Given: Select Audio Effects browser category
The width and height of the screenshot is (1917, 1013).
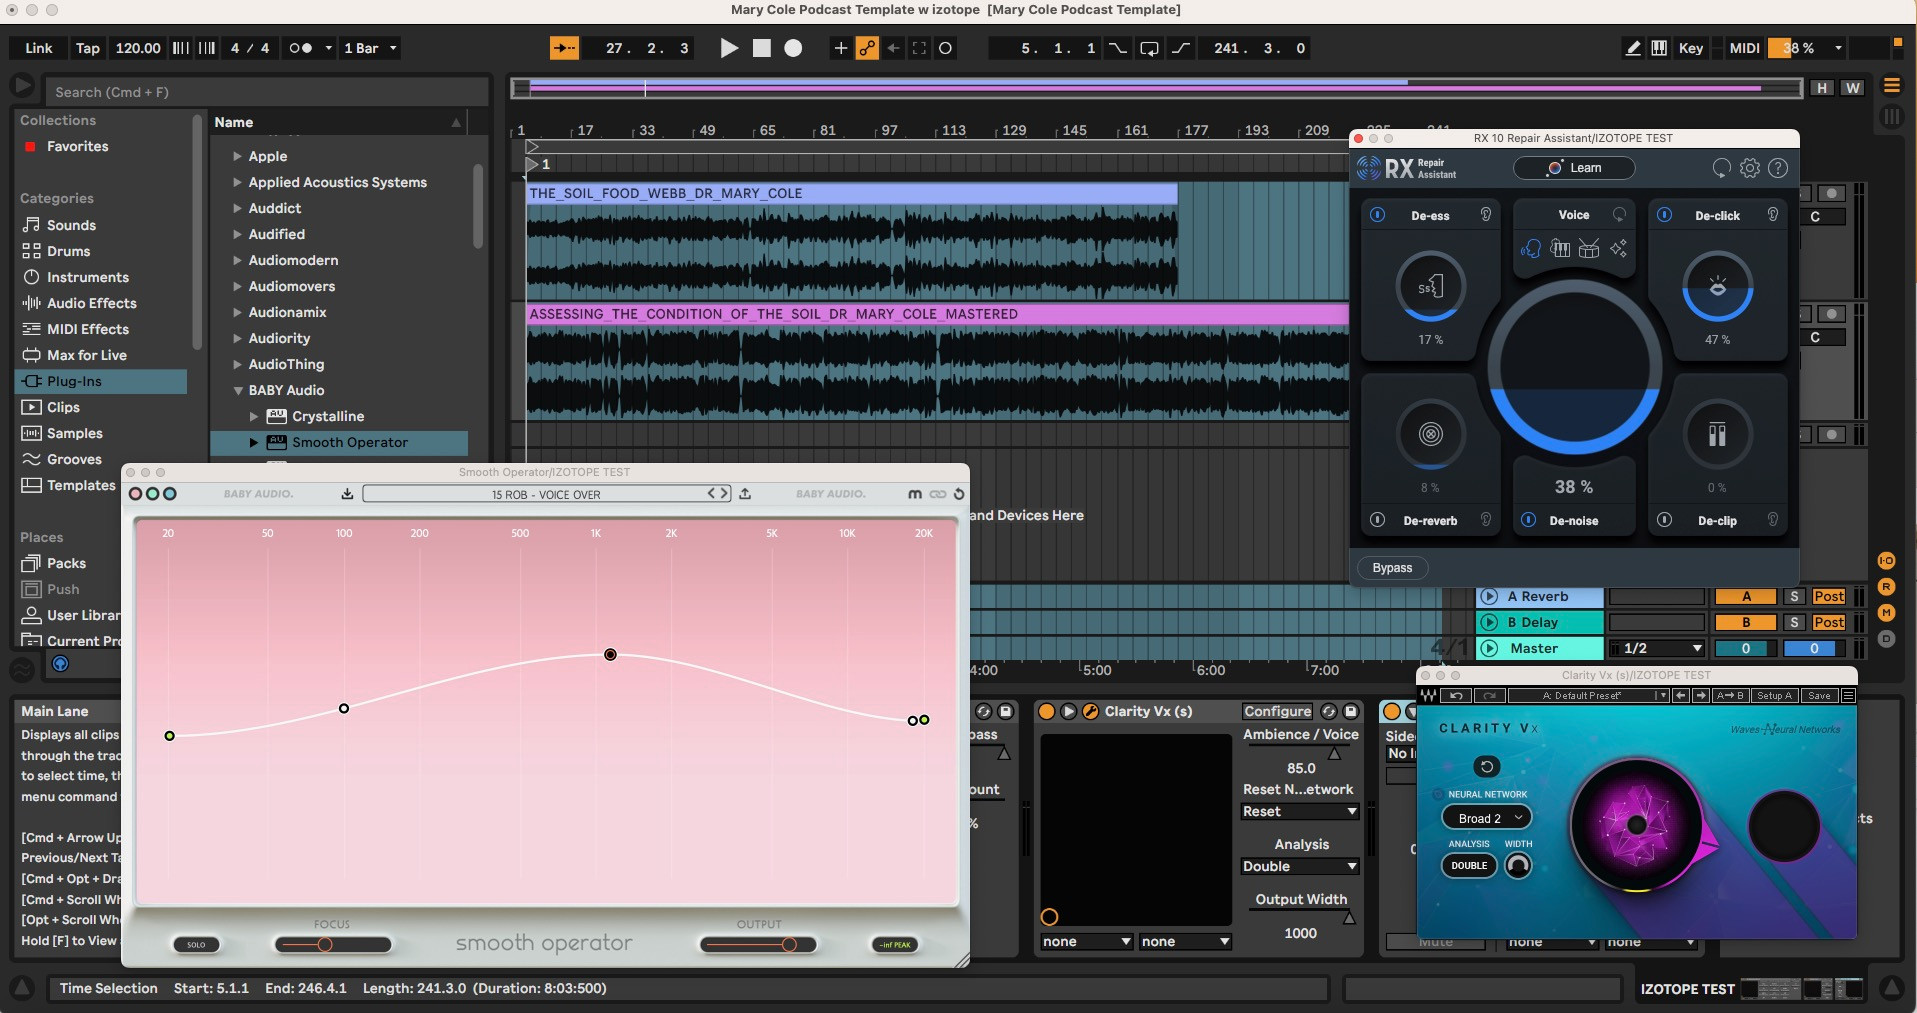Looking at the screenshot, I should pyautogui.click(x=91, y=303).
